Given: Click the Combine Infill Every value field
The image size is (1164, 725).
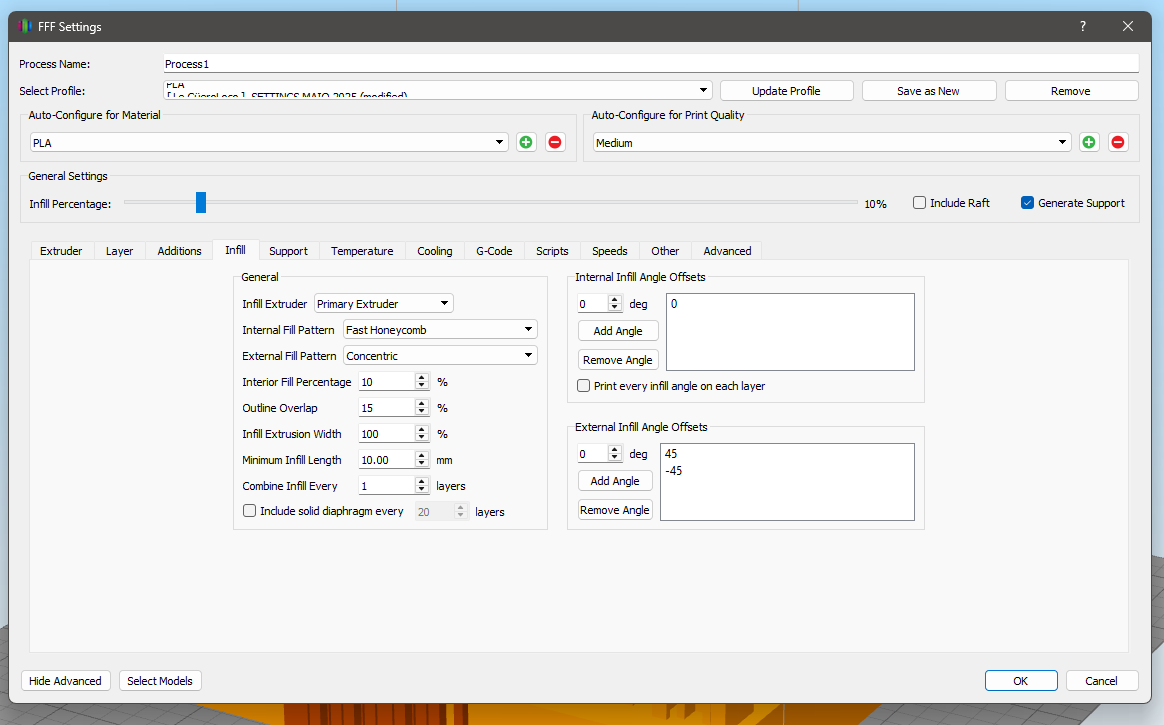Looking at the screenshot, I should point(386,485).
